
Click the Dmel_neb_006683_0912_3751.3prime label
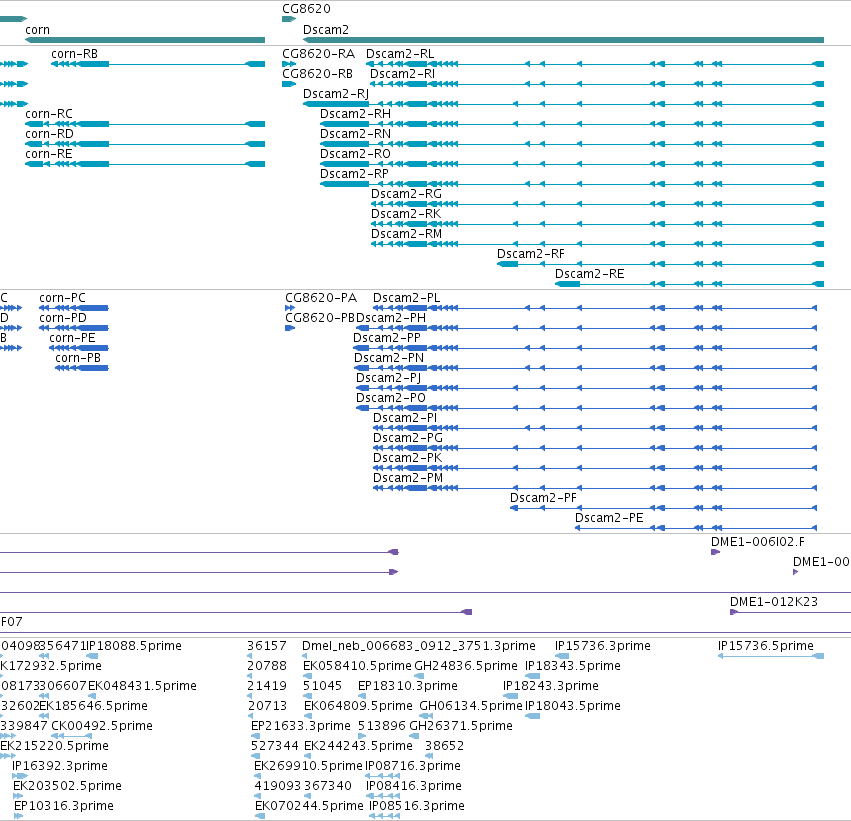(x=419, y=646)
